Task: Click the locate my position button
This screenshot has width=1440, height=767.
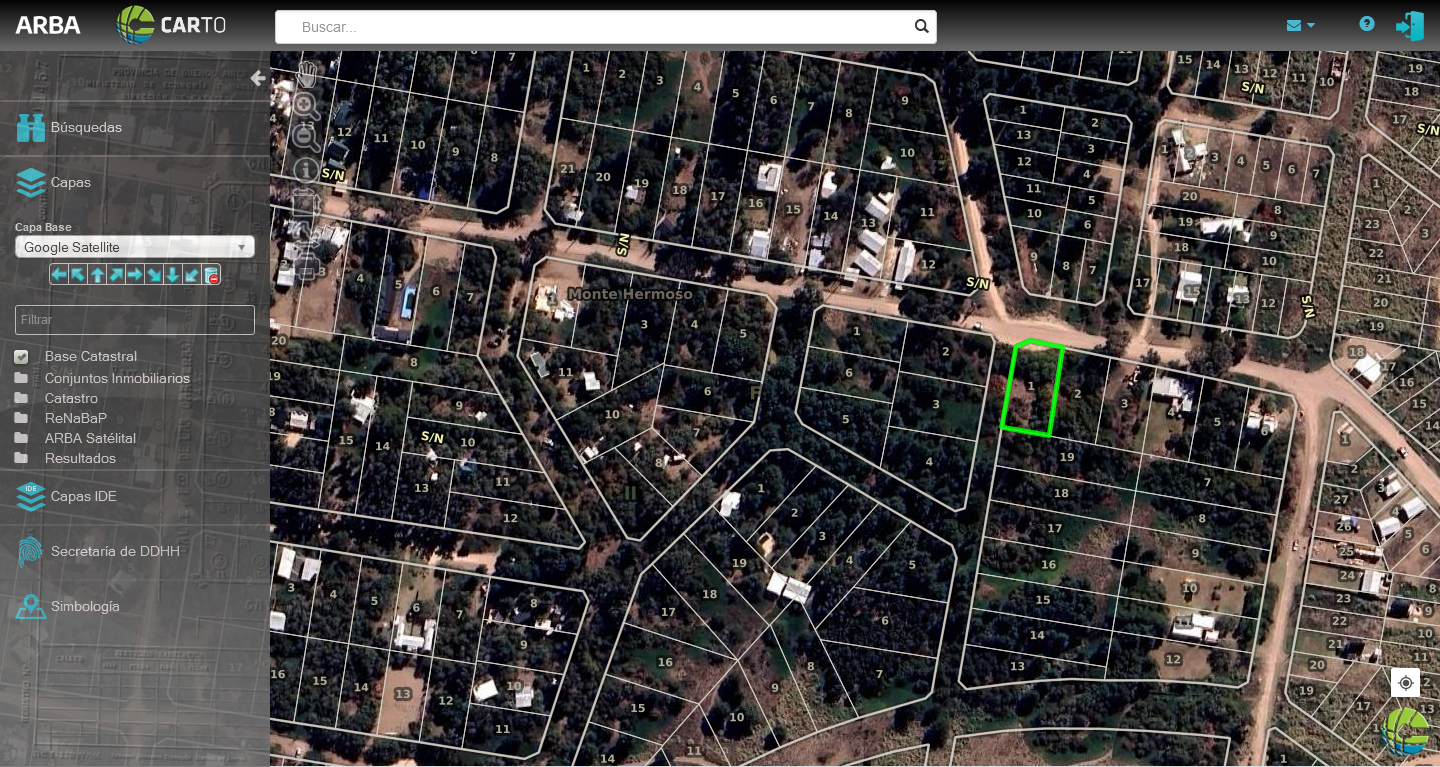Action: pos(1405,683)
